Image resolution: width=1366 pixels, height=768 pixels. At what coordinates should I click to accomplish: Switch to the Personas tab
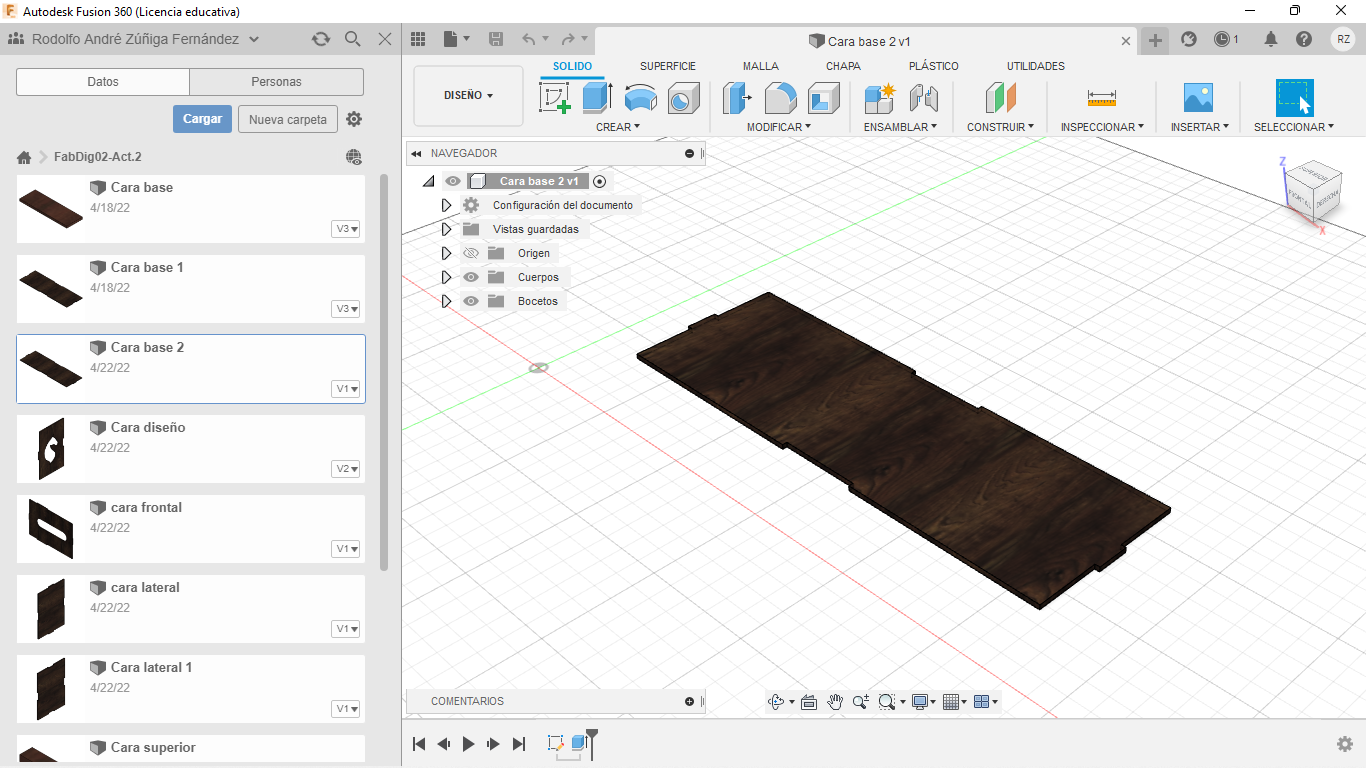pos(276,82)
